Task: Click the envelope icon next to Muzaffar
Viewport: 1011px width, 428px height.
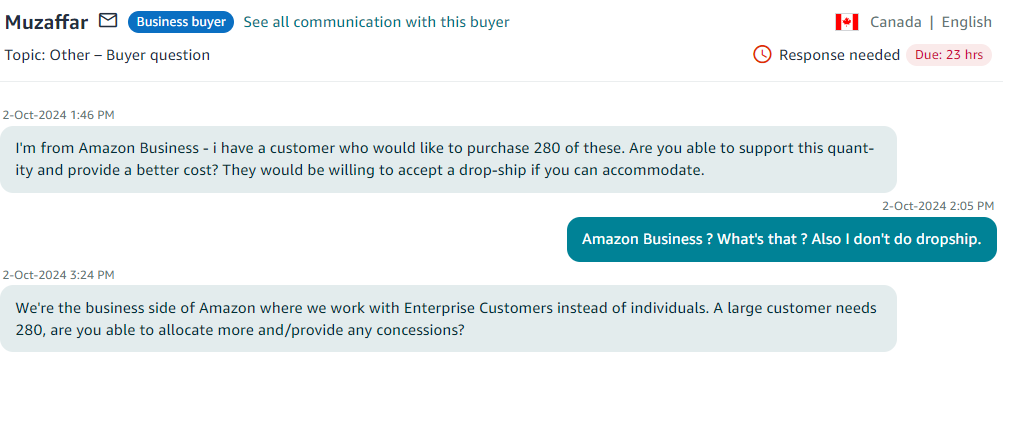Action: pos(108,21)
